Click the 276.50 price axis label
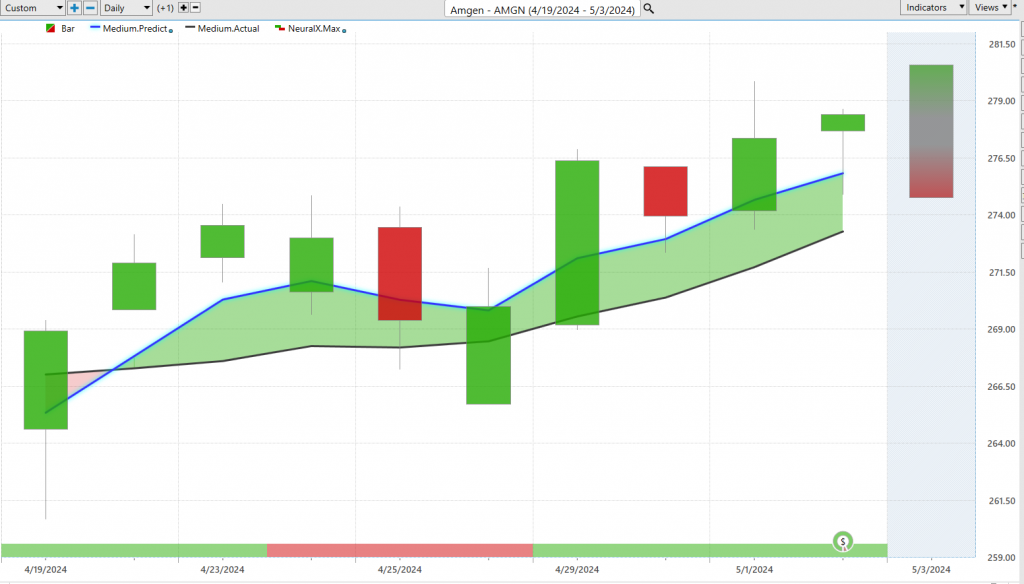 click(x=1002, y=159)
